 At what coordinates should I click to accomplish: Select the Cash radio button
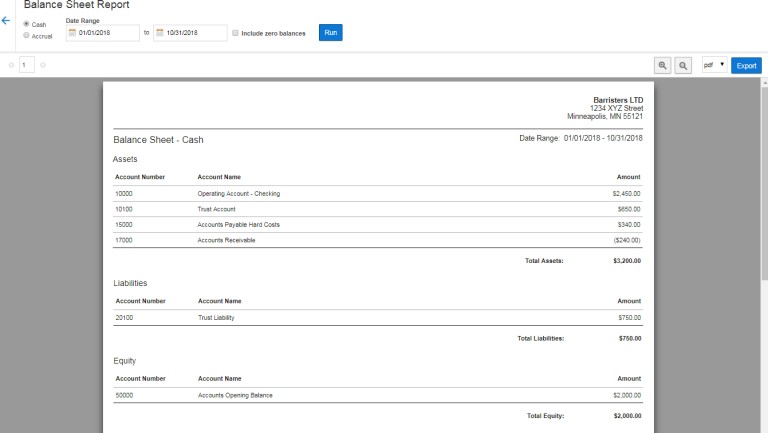click(x=26, y=24)
